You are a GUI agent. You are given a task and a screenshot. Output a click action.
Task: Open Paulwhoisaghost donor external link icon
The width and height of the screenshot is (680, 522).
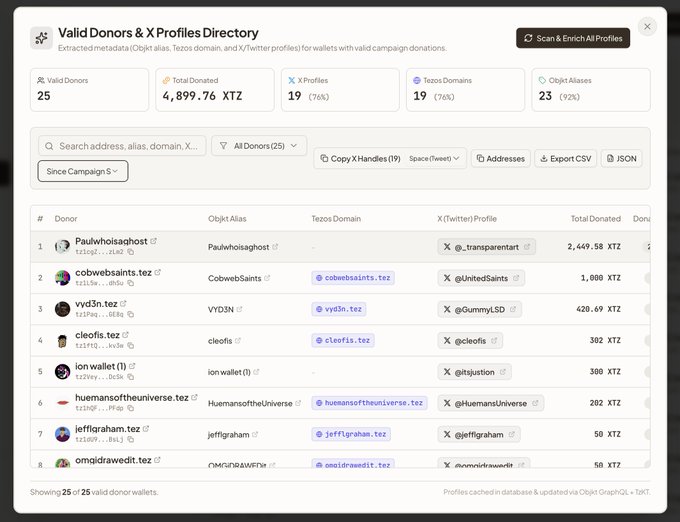154,241
